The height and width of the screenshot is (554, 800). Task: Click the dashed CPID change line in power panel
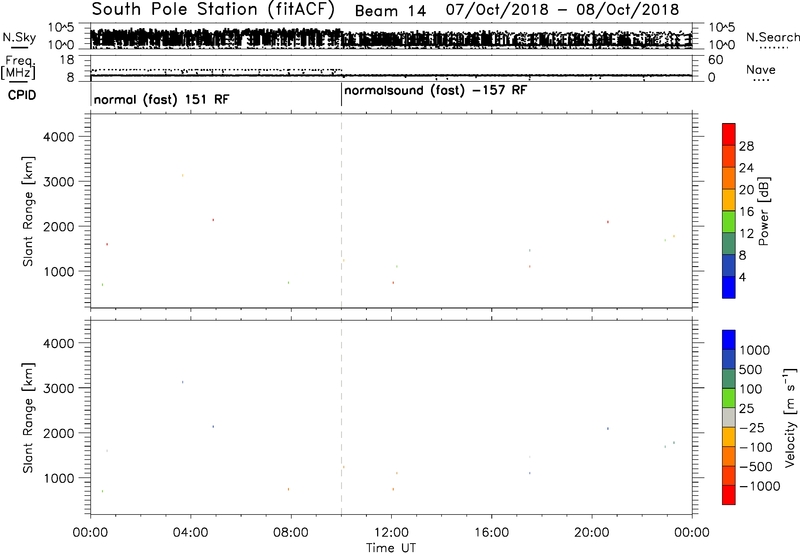coord(341,211)
